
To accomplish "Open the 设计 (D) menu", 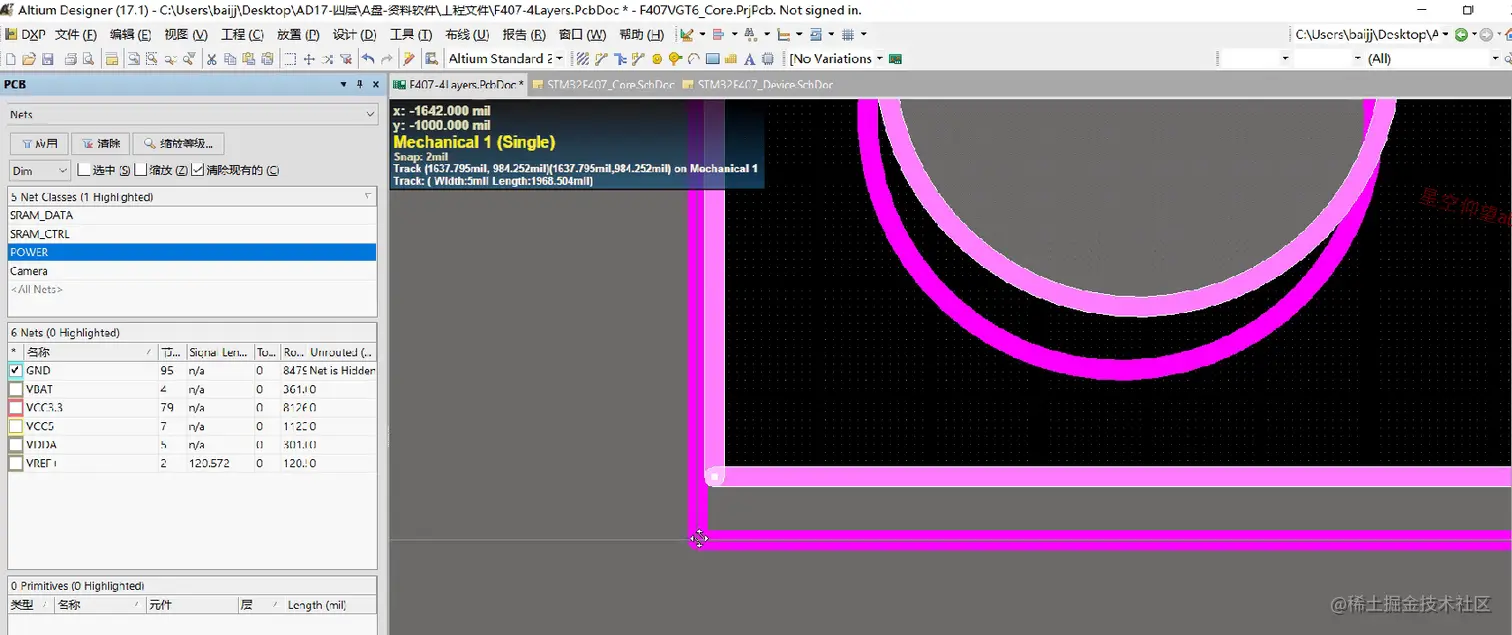I will (x=354, y=34).
